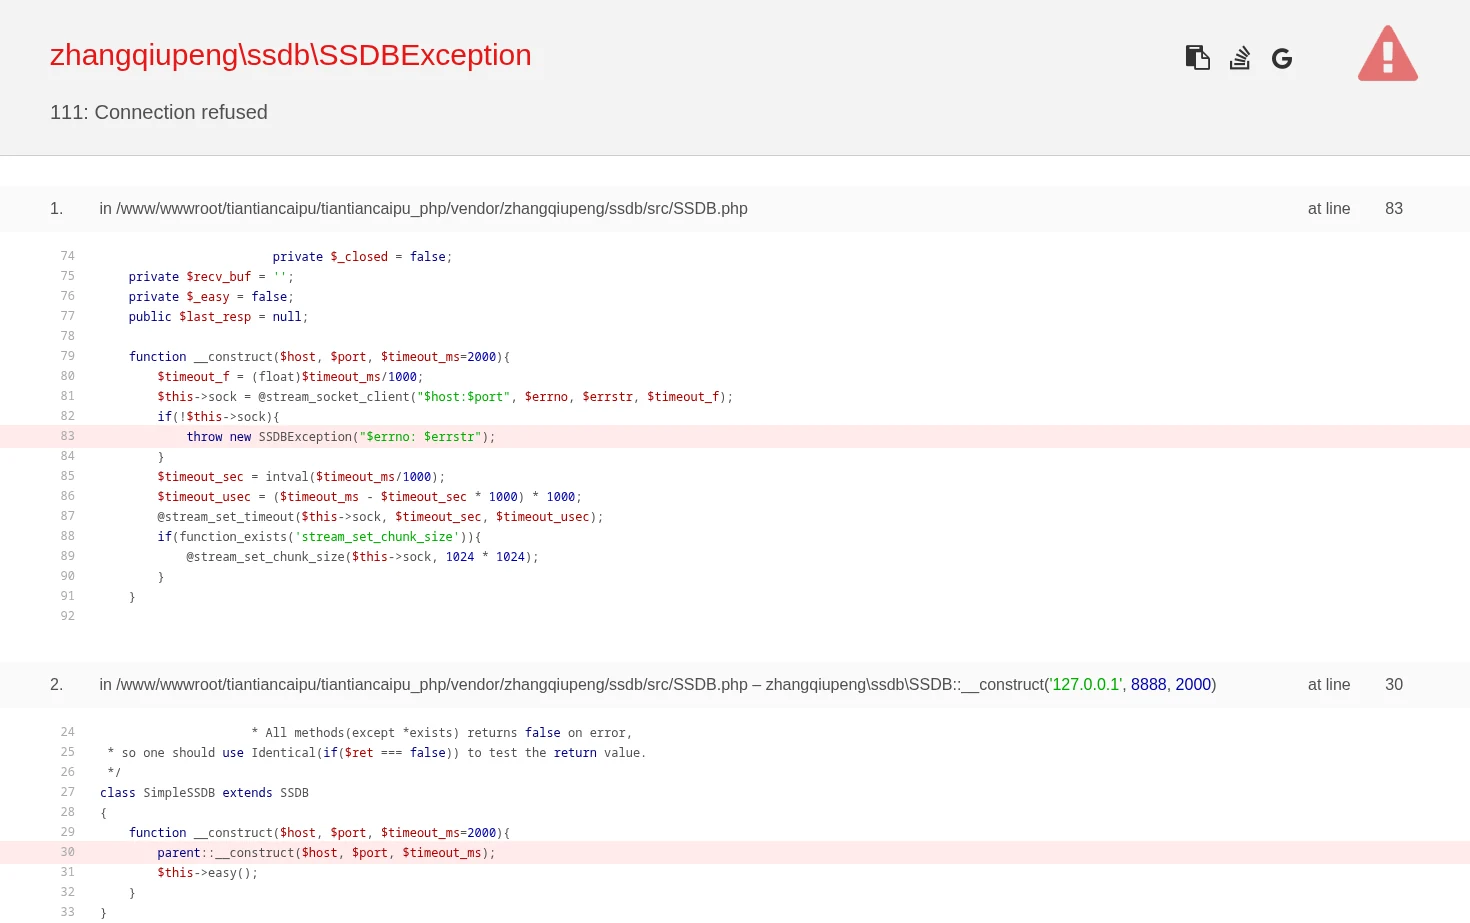Click the '127.0.0.1' argument in frame 2
Viewport: 1470px width, 923px height.
point(1086,685)
